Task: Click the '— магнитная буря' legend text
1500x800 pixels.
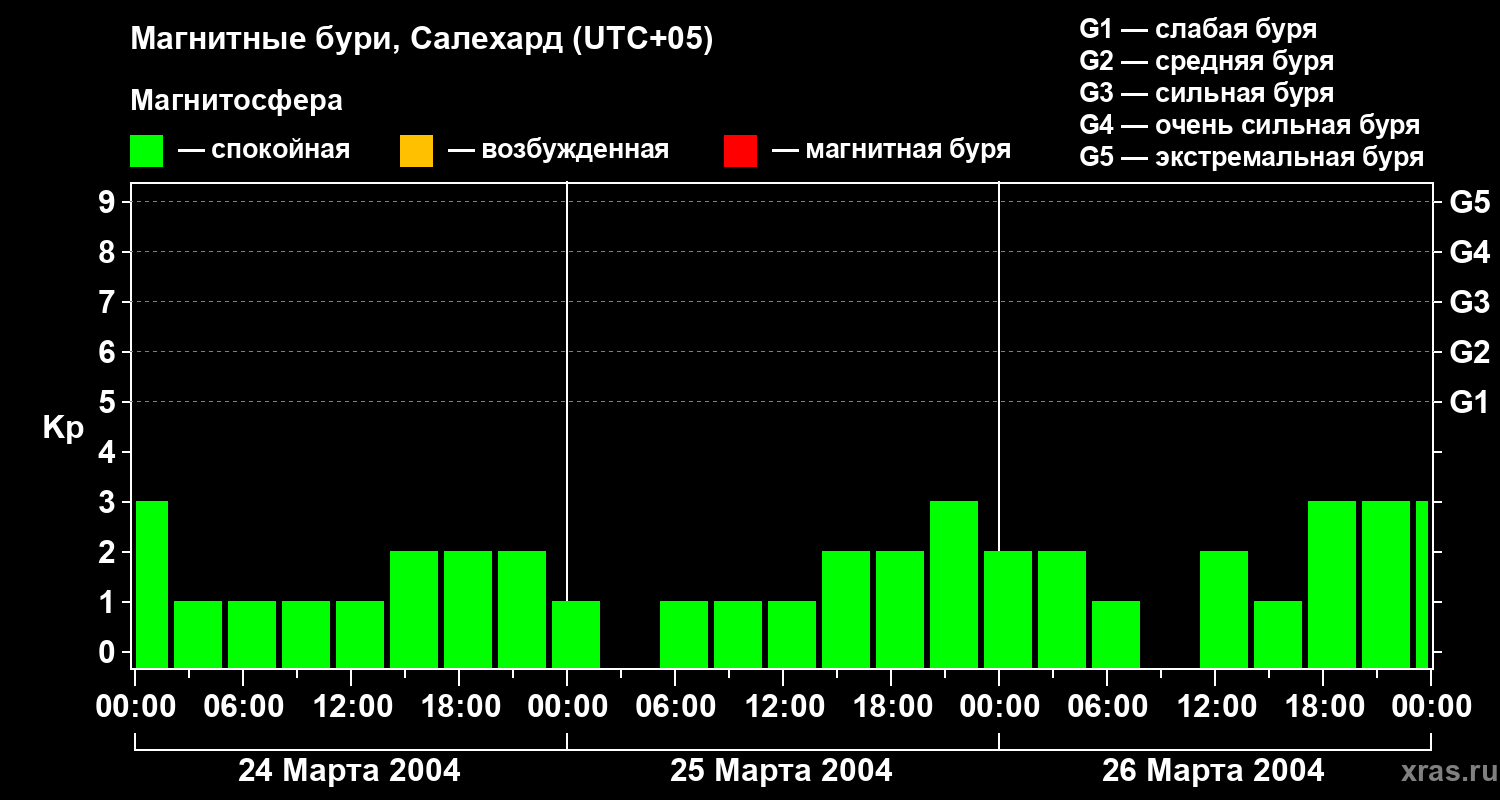Action: pyautogui.click(x=892, y=150)
